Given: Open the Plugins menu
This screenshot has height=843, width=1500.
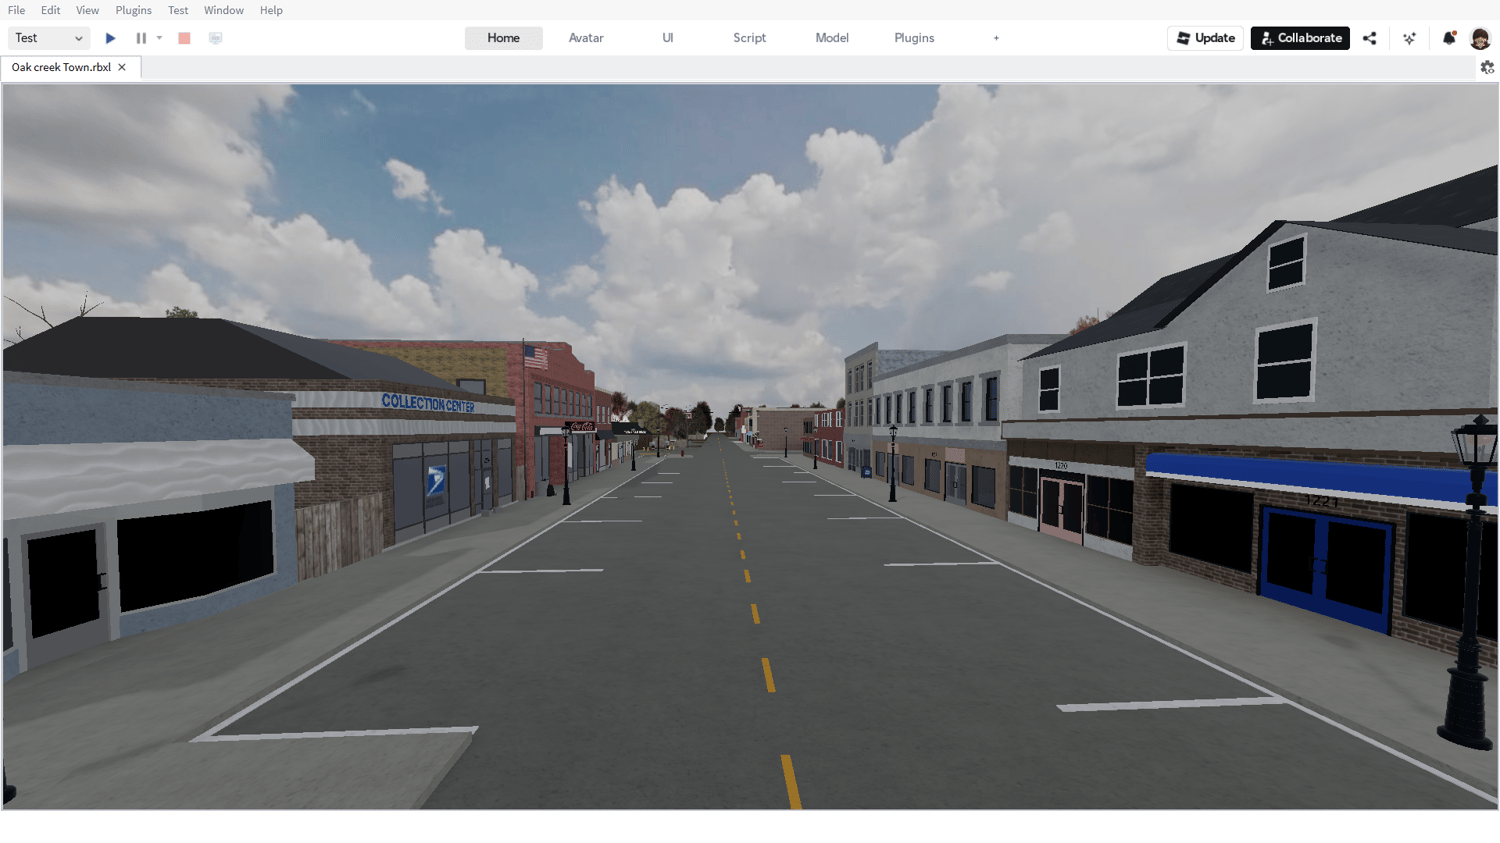Looking at the screenshot, I should click(x=133, y=10).
